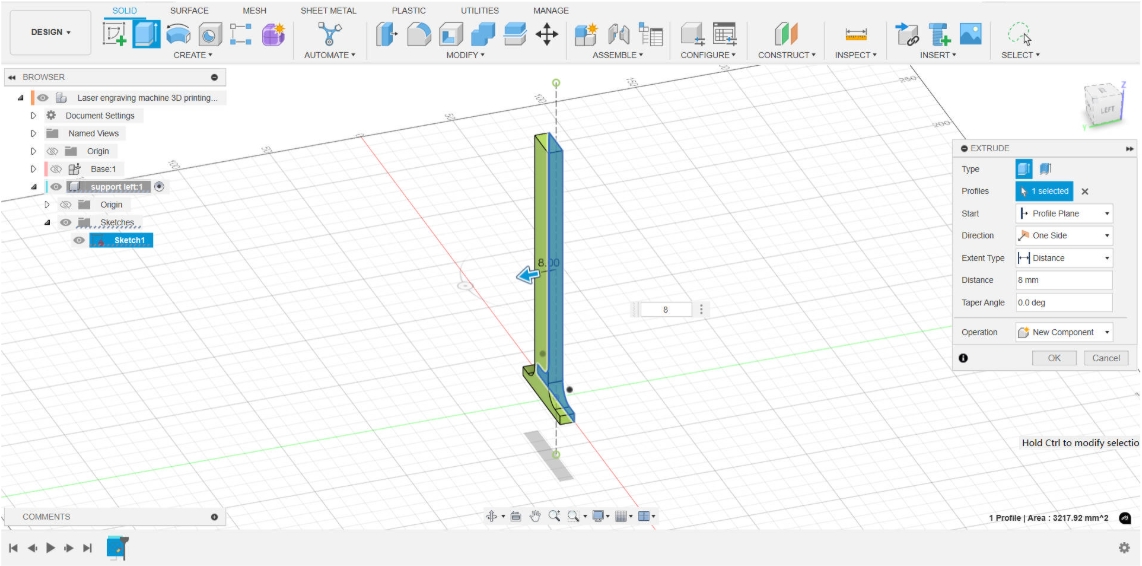Toggle visibility of top Origin folder
The height and width of the screenshot is (566, 1142).
click(52, 151)
